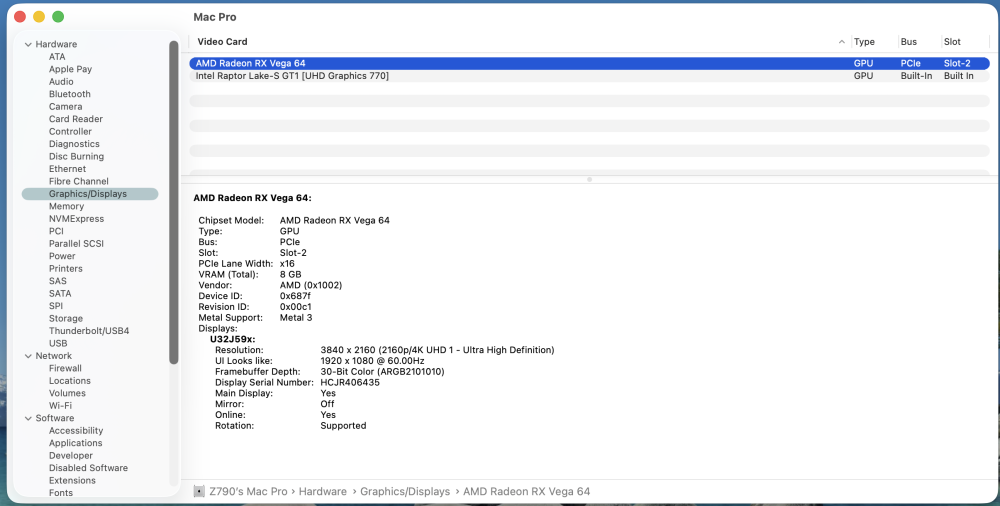Click Hardware in the path bar
The height and width of the screenshot is (506, 1000).
click(x=323, y=491)
